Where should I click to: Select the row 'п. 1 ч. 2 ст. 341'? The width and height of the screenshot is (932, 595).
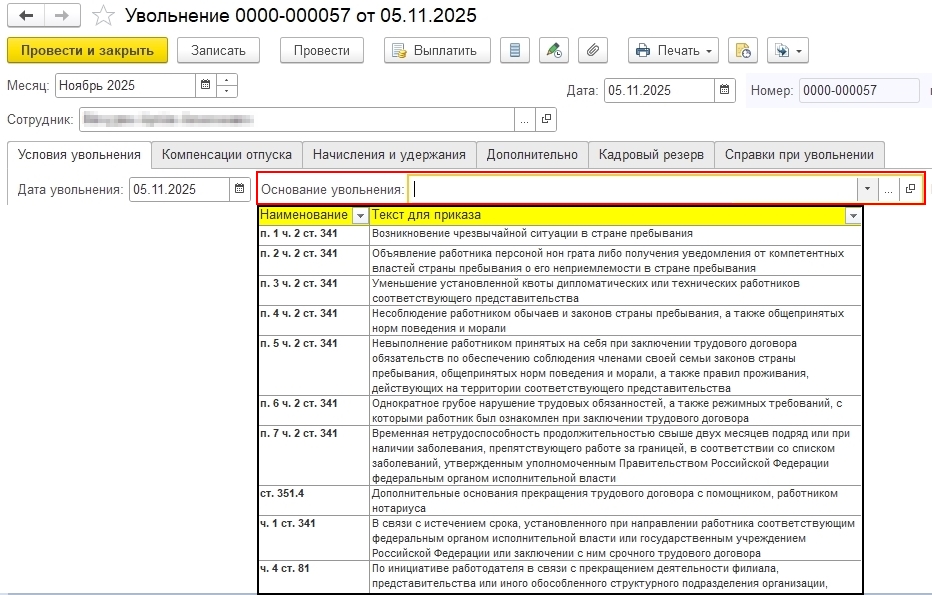tap(560, 234)
